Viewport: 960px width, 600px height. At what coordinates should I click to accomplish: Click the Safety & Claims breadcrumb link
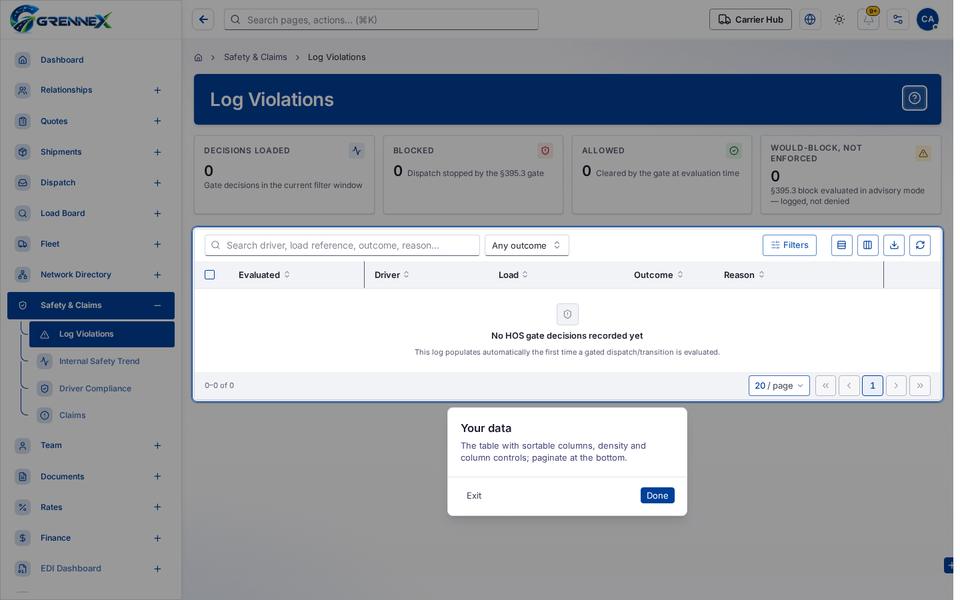click(x=255, y=57)
